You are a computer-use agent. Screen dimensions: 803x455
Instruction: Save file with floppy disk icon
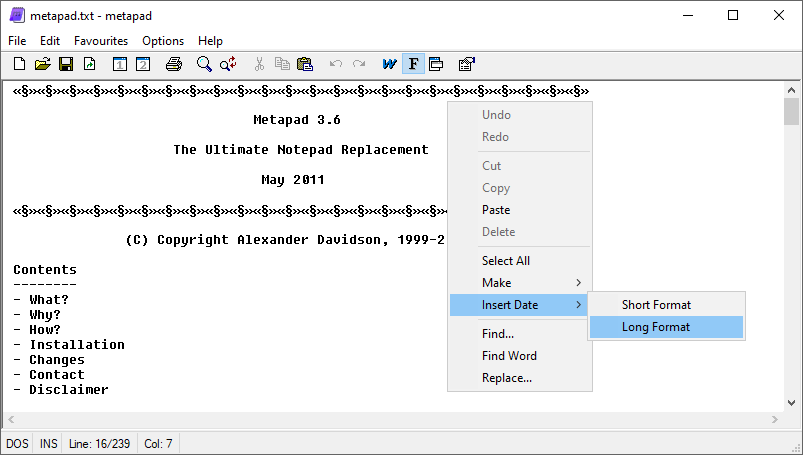click(66, 64)
